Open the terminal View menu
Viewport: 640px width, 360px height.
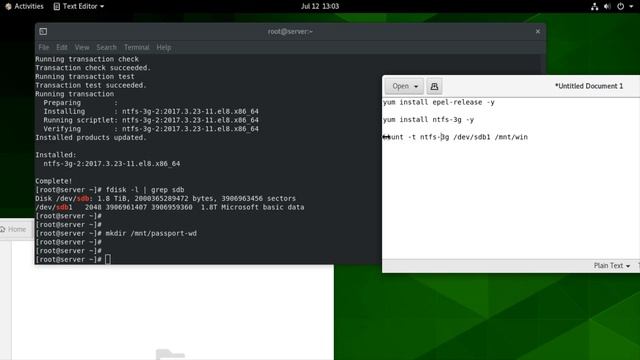coord(82,47)
